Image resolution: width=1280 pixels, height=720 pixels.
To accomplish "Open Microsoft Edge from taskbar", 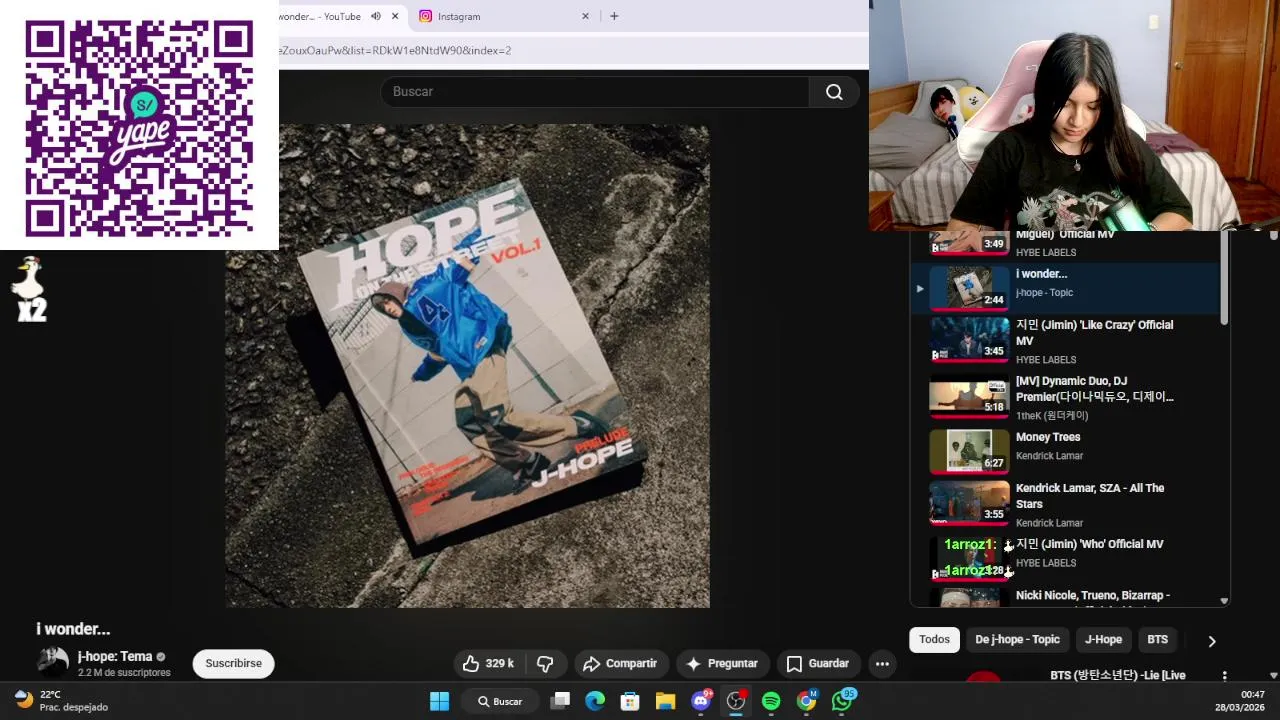I will [x=595, y=701].
